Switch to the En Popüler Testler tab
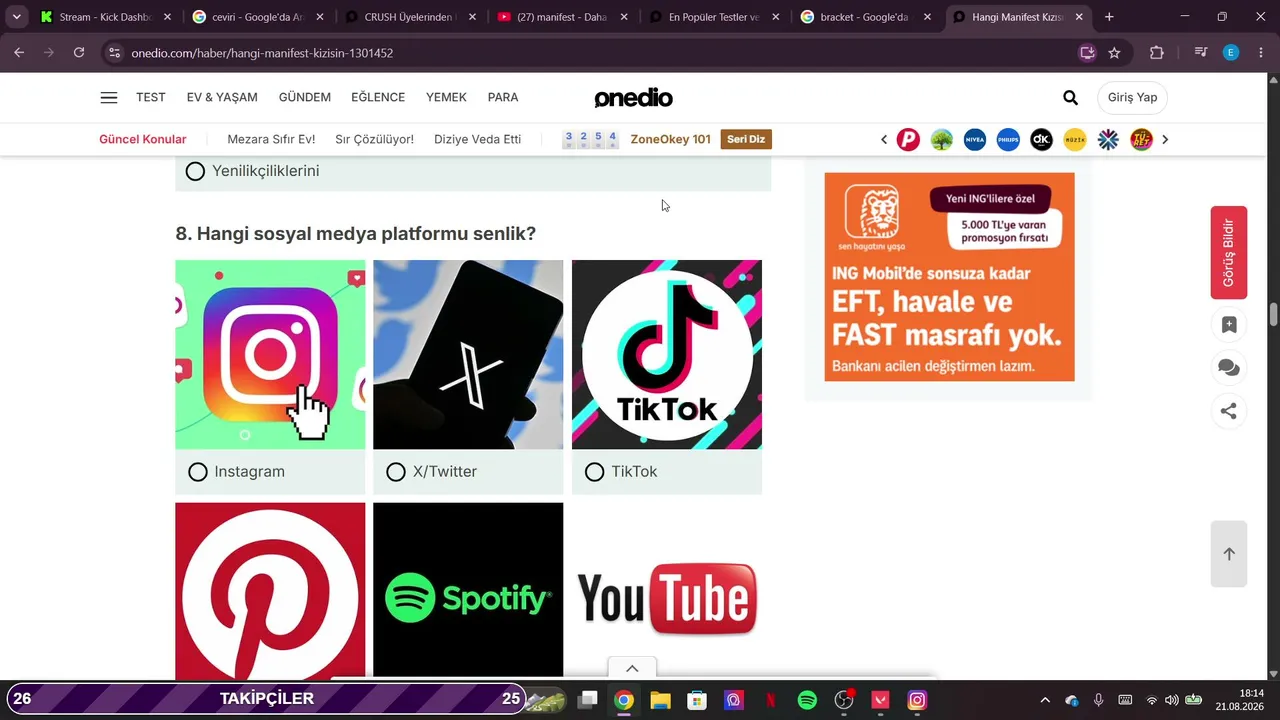 [x=712, y=17]
